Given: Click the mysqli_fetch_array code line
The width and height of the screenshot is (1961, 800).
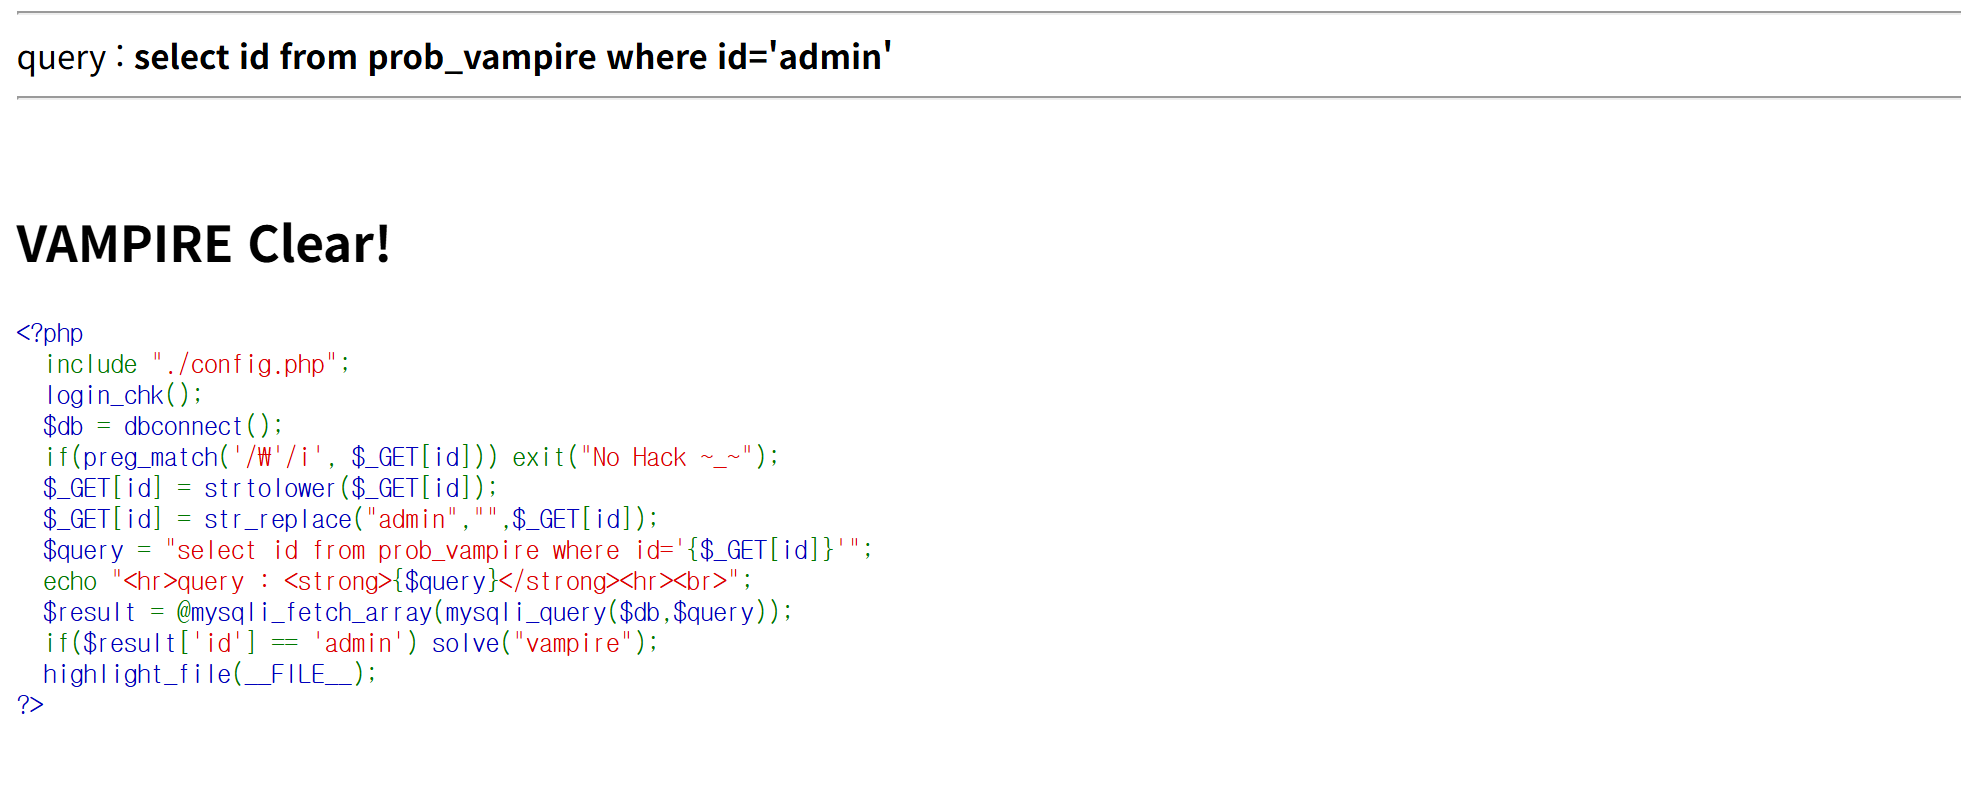Looking at the screenshot, I should point(417,612).
